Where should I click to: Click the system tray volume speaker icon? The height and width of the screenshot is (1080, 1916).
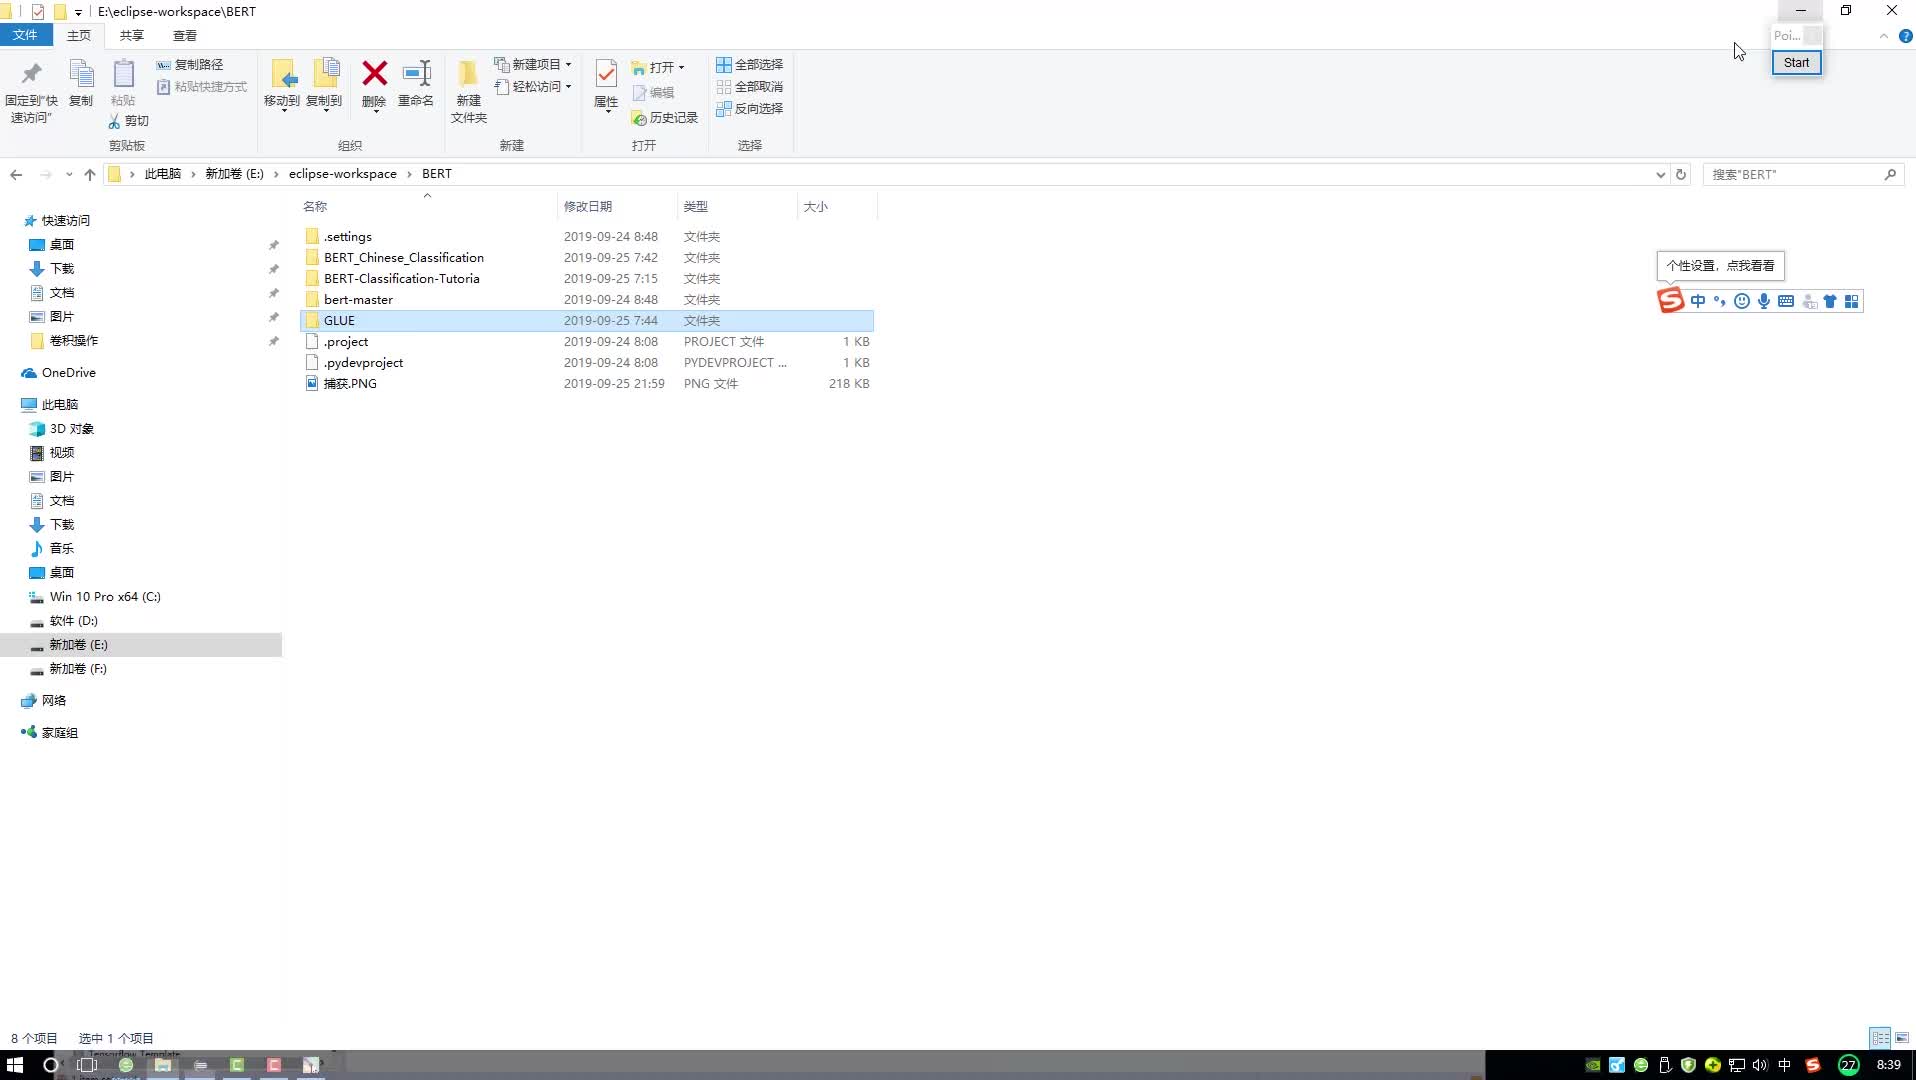click(x=1760, y=1065)
